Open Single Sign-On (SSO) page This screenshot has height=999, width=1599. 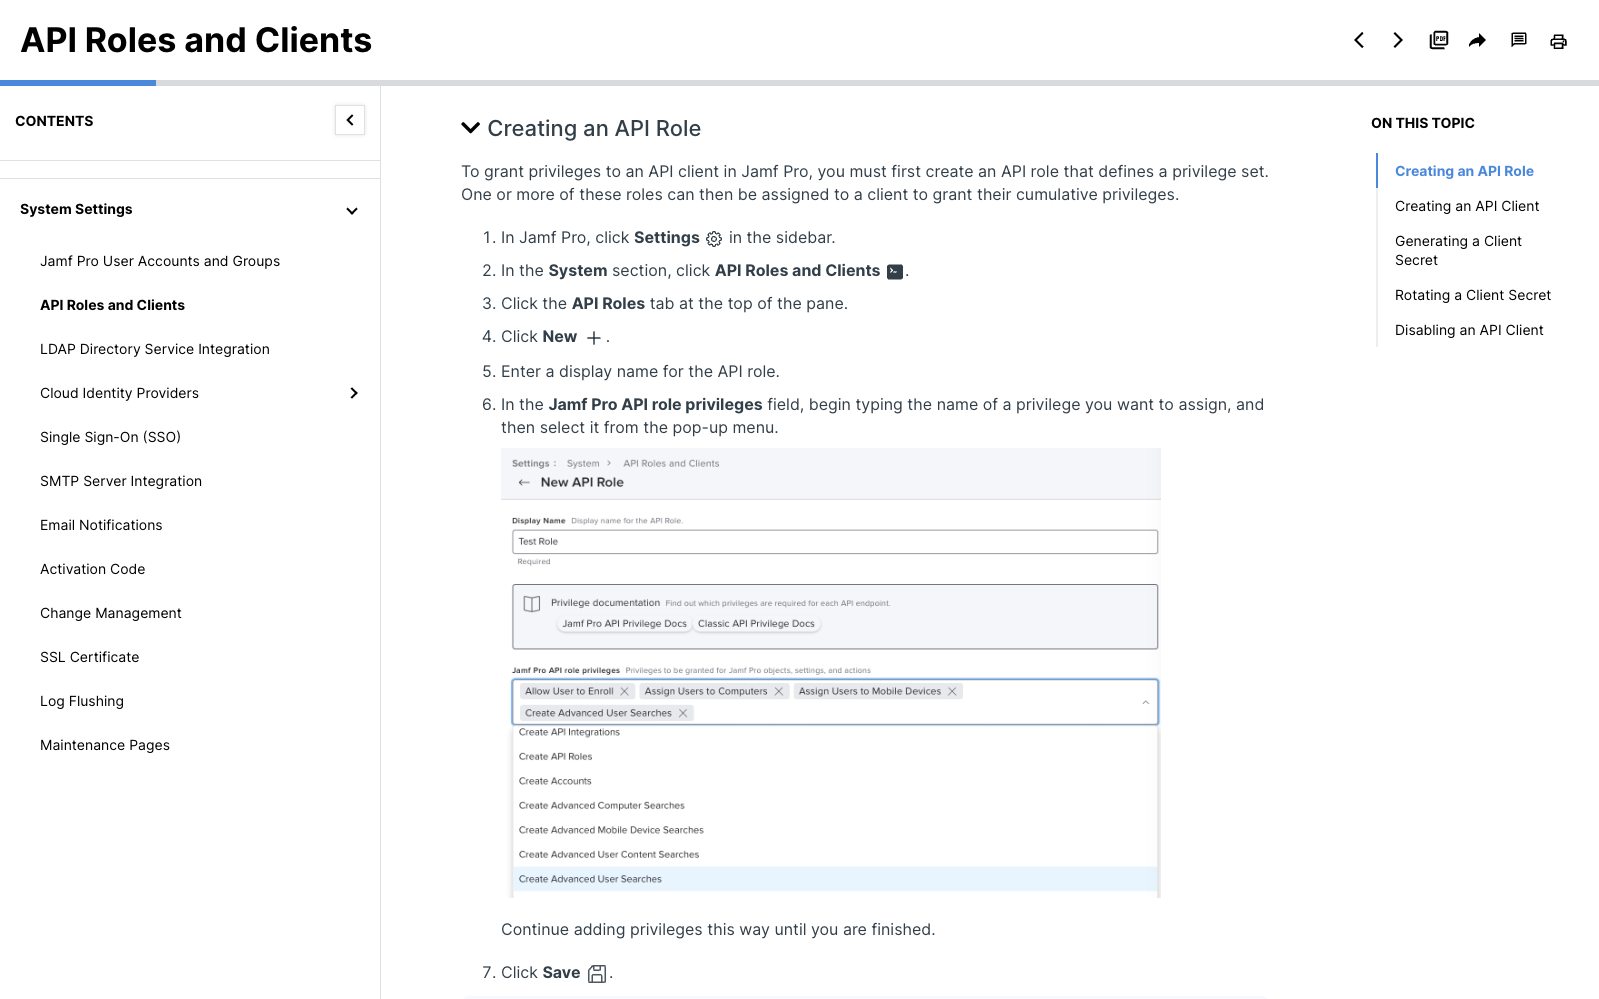[x=110, y=437]
